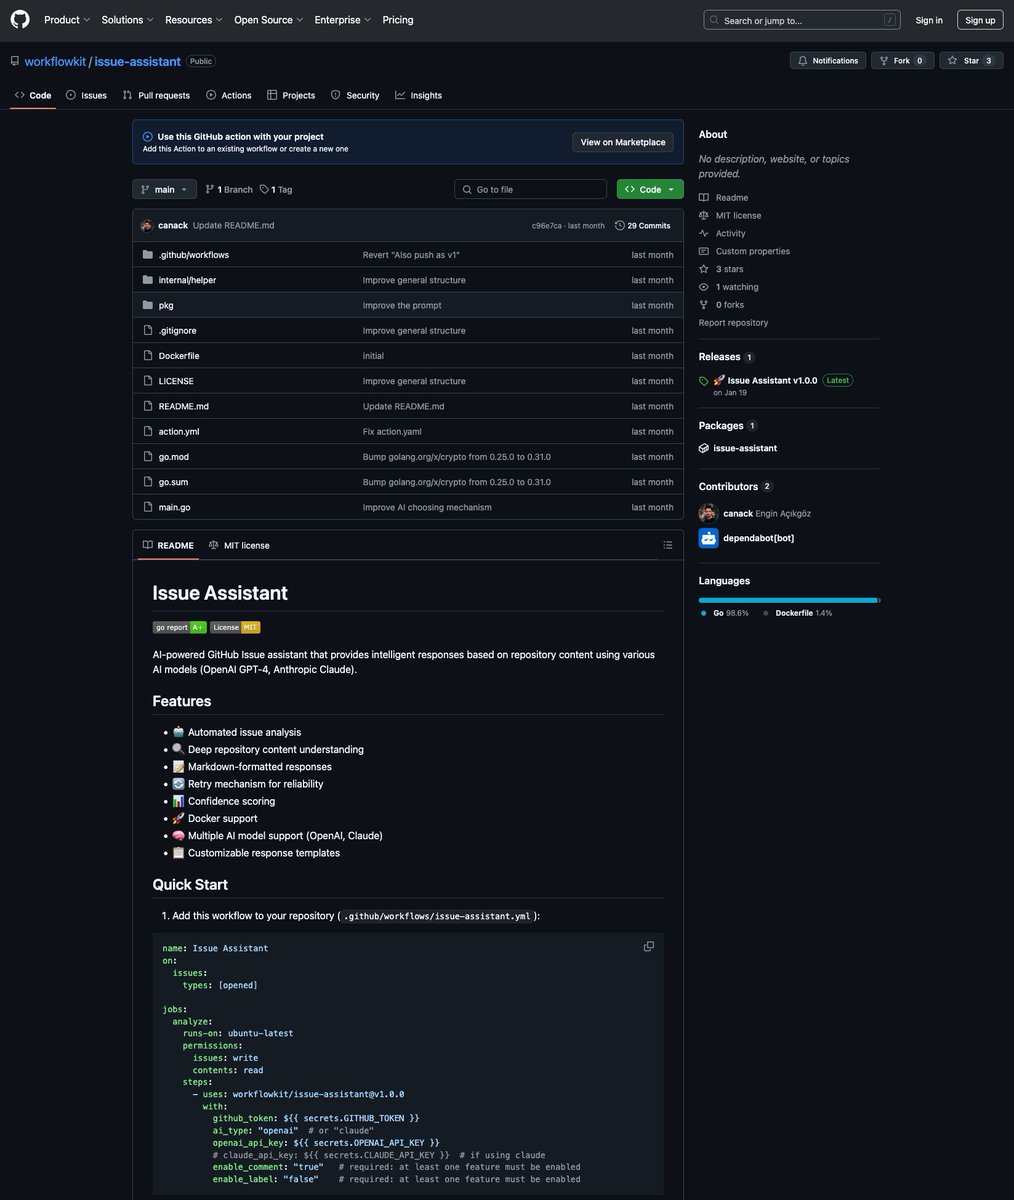
Task: Click the internal/helper folder icon
Action: click(x=148, y=280)
